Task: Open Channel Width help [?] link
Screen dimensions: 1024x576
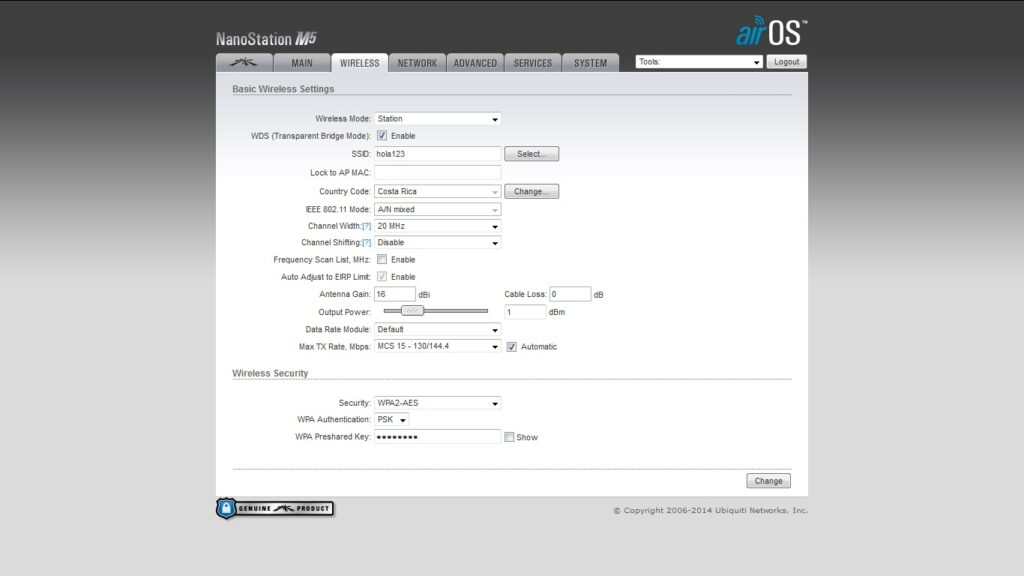Action: click(x=366, y=226)
